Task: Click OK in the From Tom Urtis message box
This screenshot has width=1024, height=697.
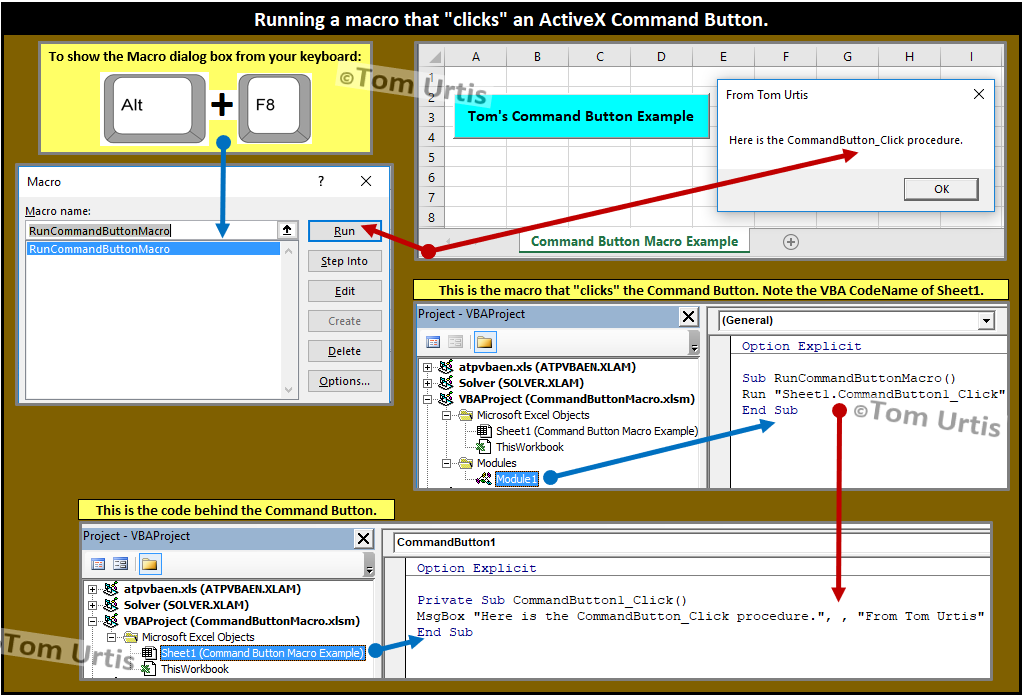Action: click(x=940, y=189)
